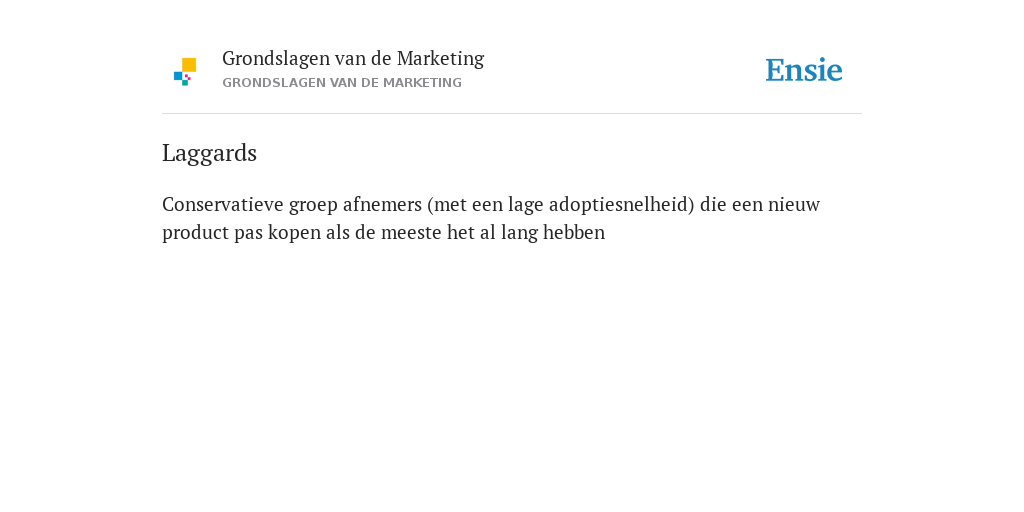Click the yellow square in the logo

189,65
